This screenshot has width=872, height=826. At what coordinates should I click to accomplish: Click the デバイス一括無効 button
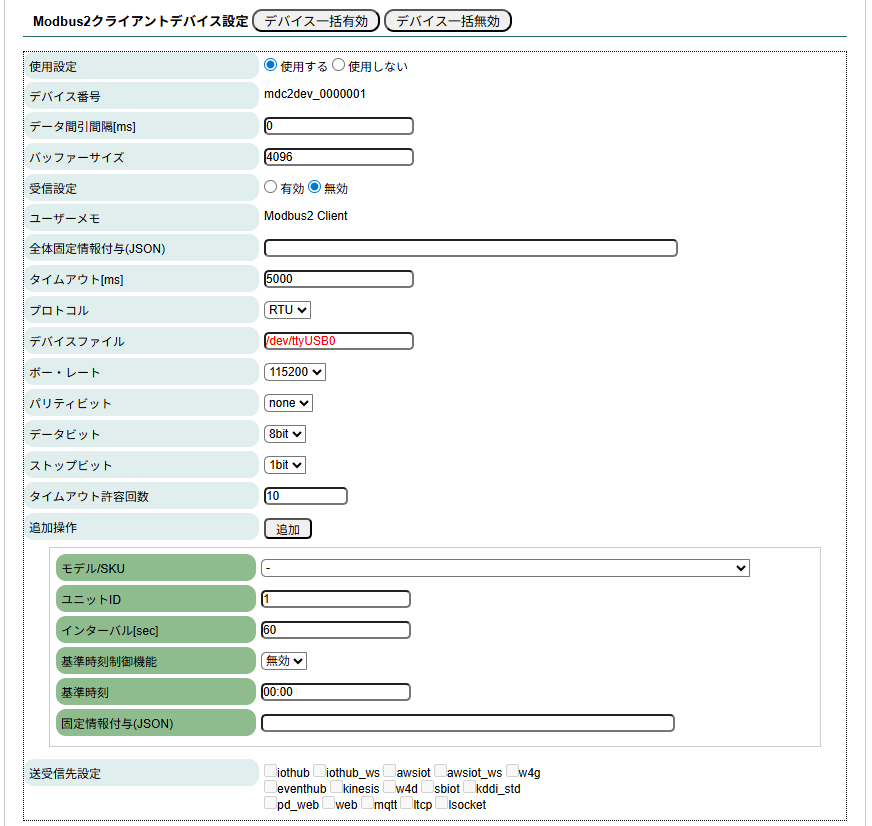tap(448, 21)
